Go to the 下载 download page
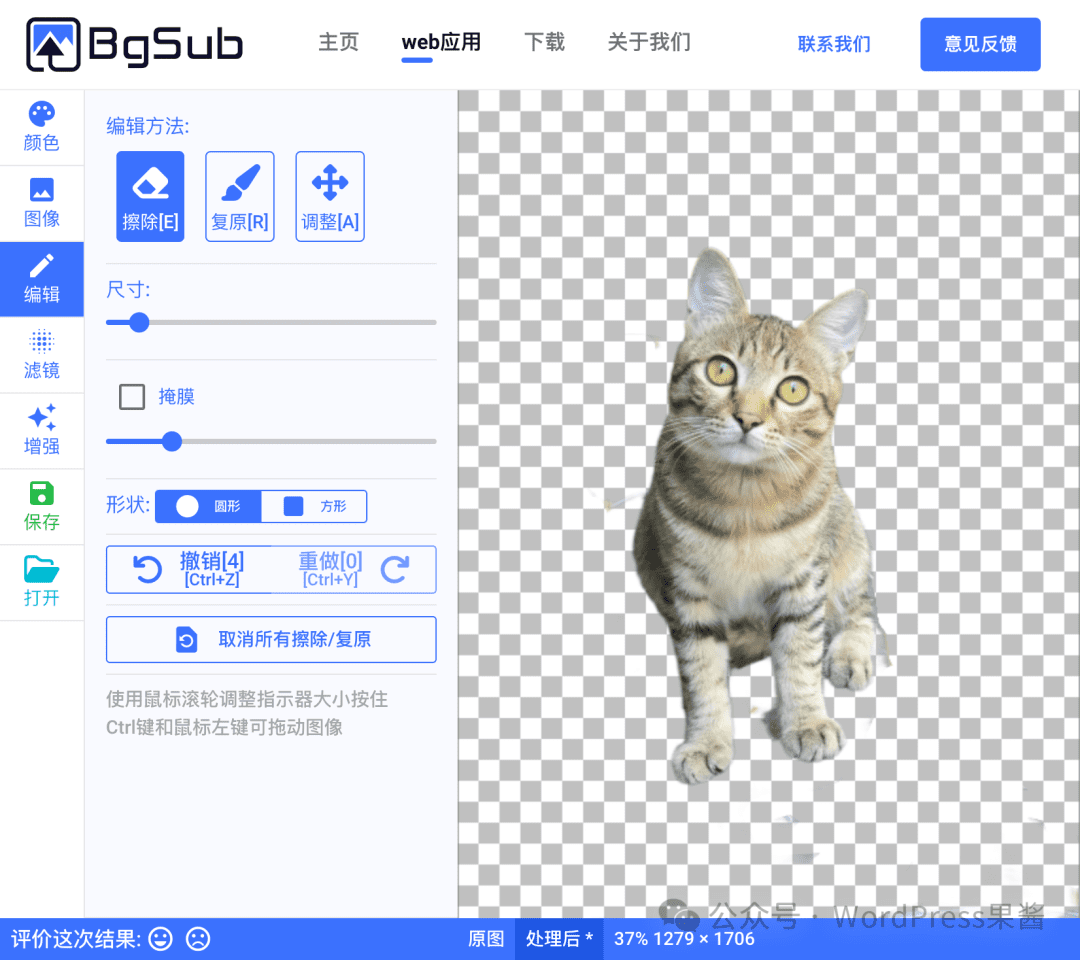Viewport: 1080px width, 960px height. tap(544, 43)
